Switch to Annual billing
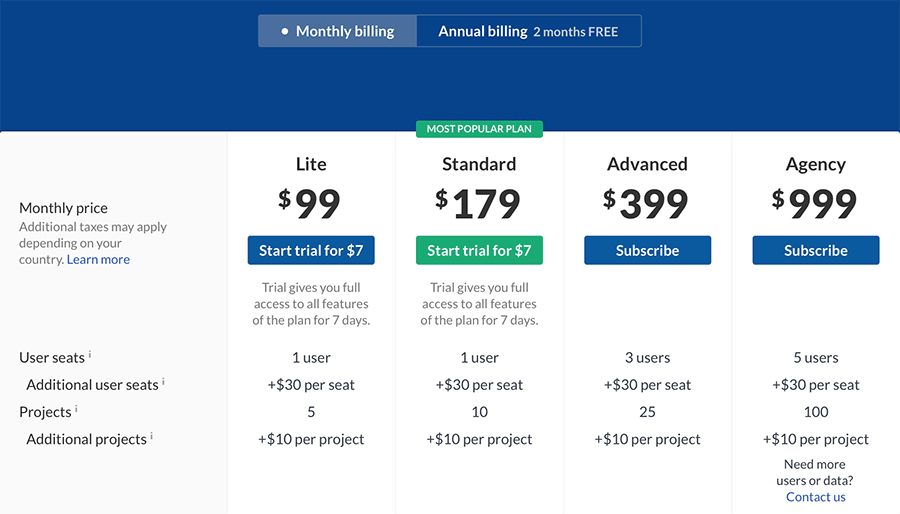The width and height of the screenshot is (900, 514). [x=528, y=31]
